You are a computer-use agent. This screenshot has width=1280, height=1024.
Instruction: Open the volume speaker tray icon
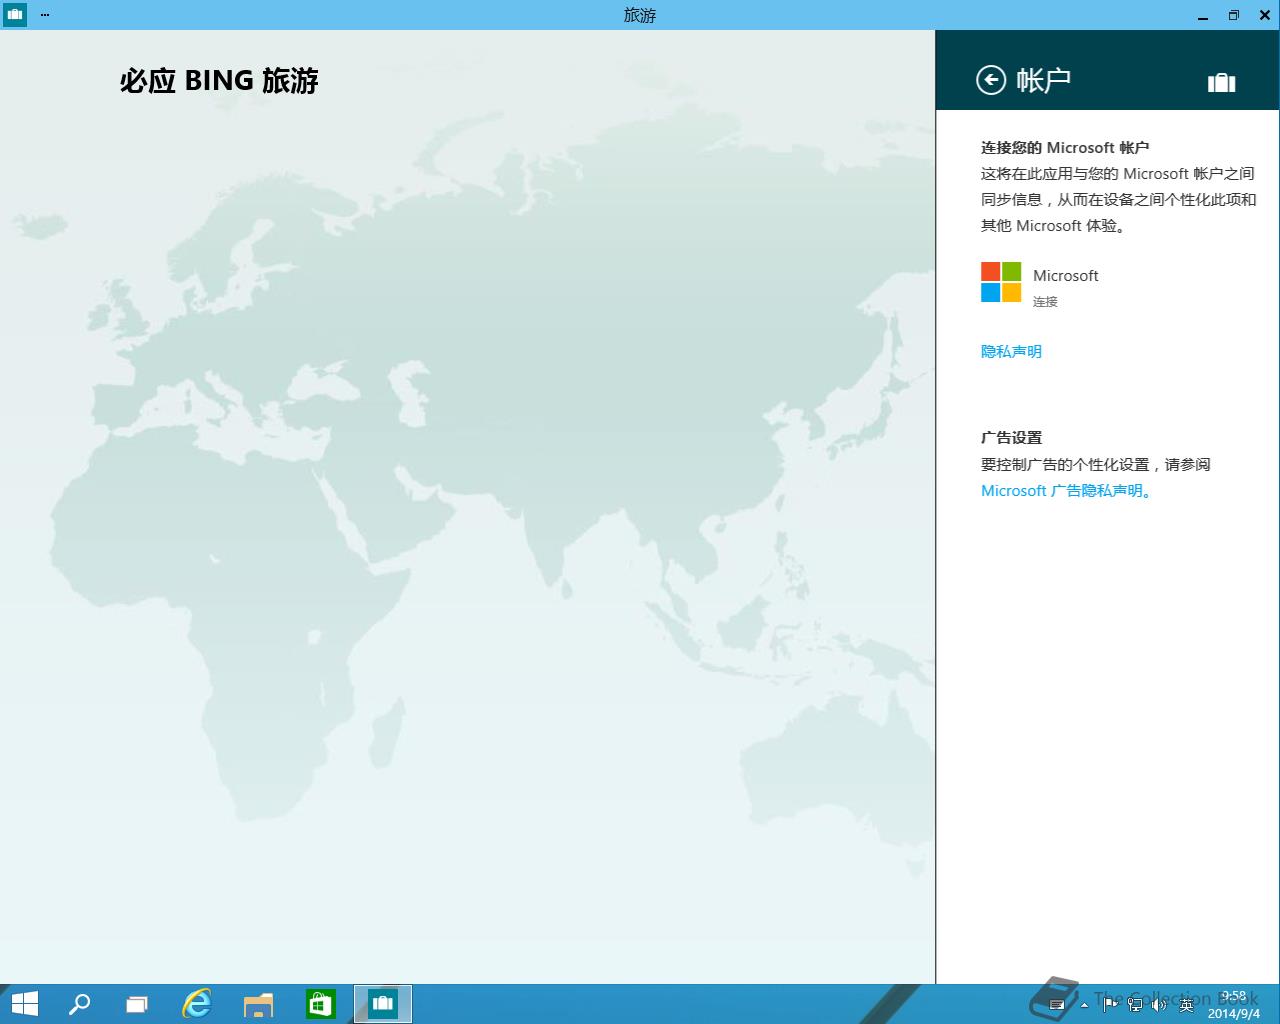1159,1004
